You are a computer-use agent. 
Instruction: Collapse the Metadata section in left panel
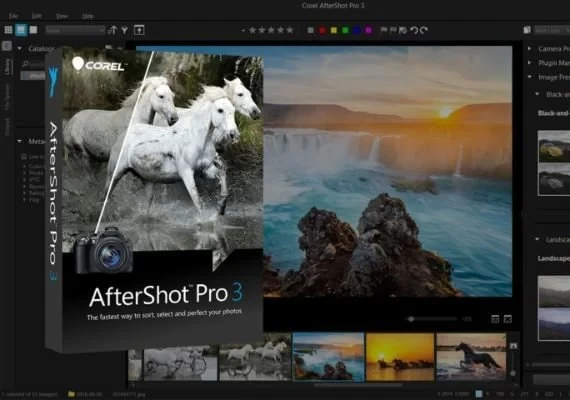20,141
